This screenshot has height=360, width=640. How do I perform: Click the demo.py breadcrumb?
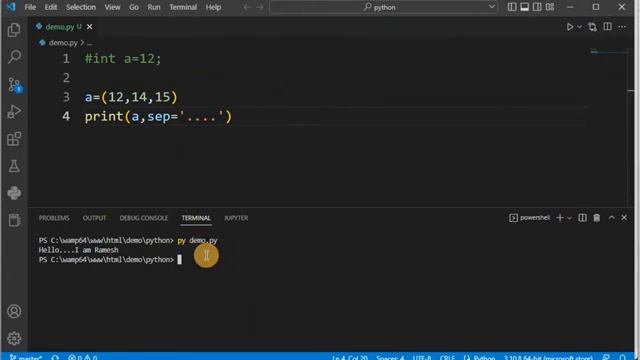(x=63, y=43)
